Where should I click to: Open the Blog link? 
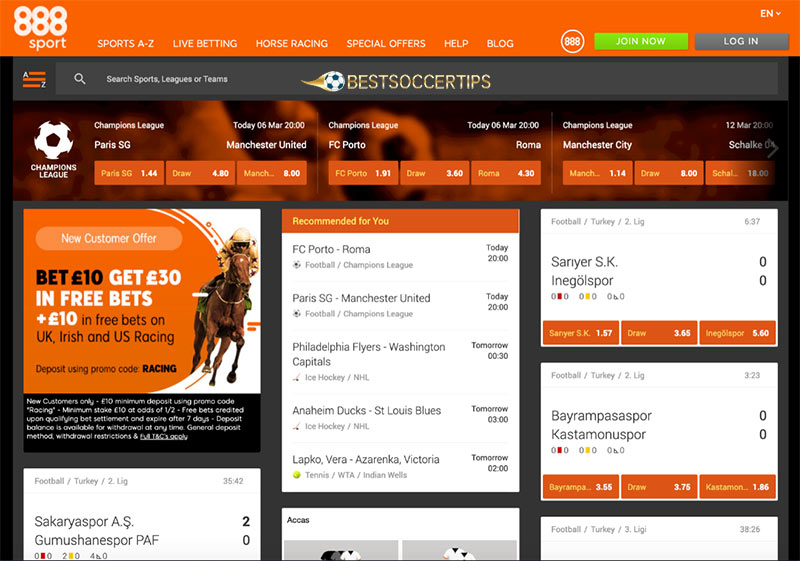(500, 44)
